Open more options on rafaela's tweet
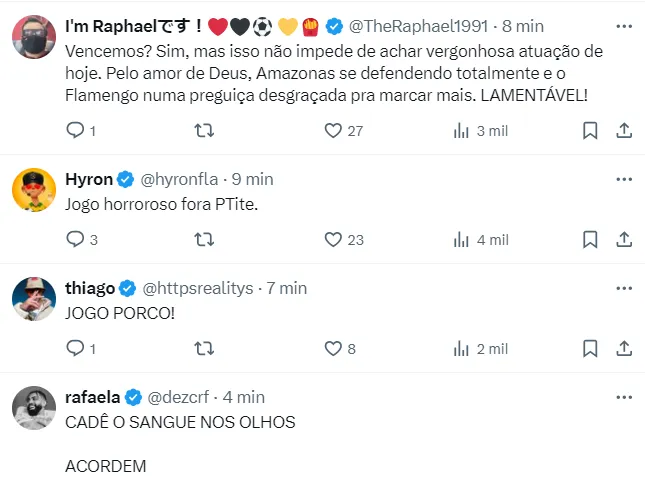645x486 pixels. (624, 397)
